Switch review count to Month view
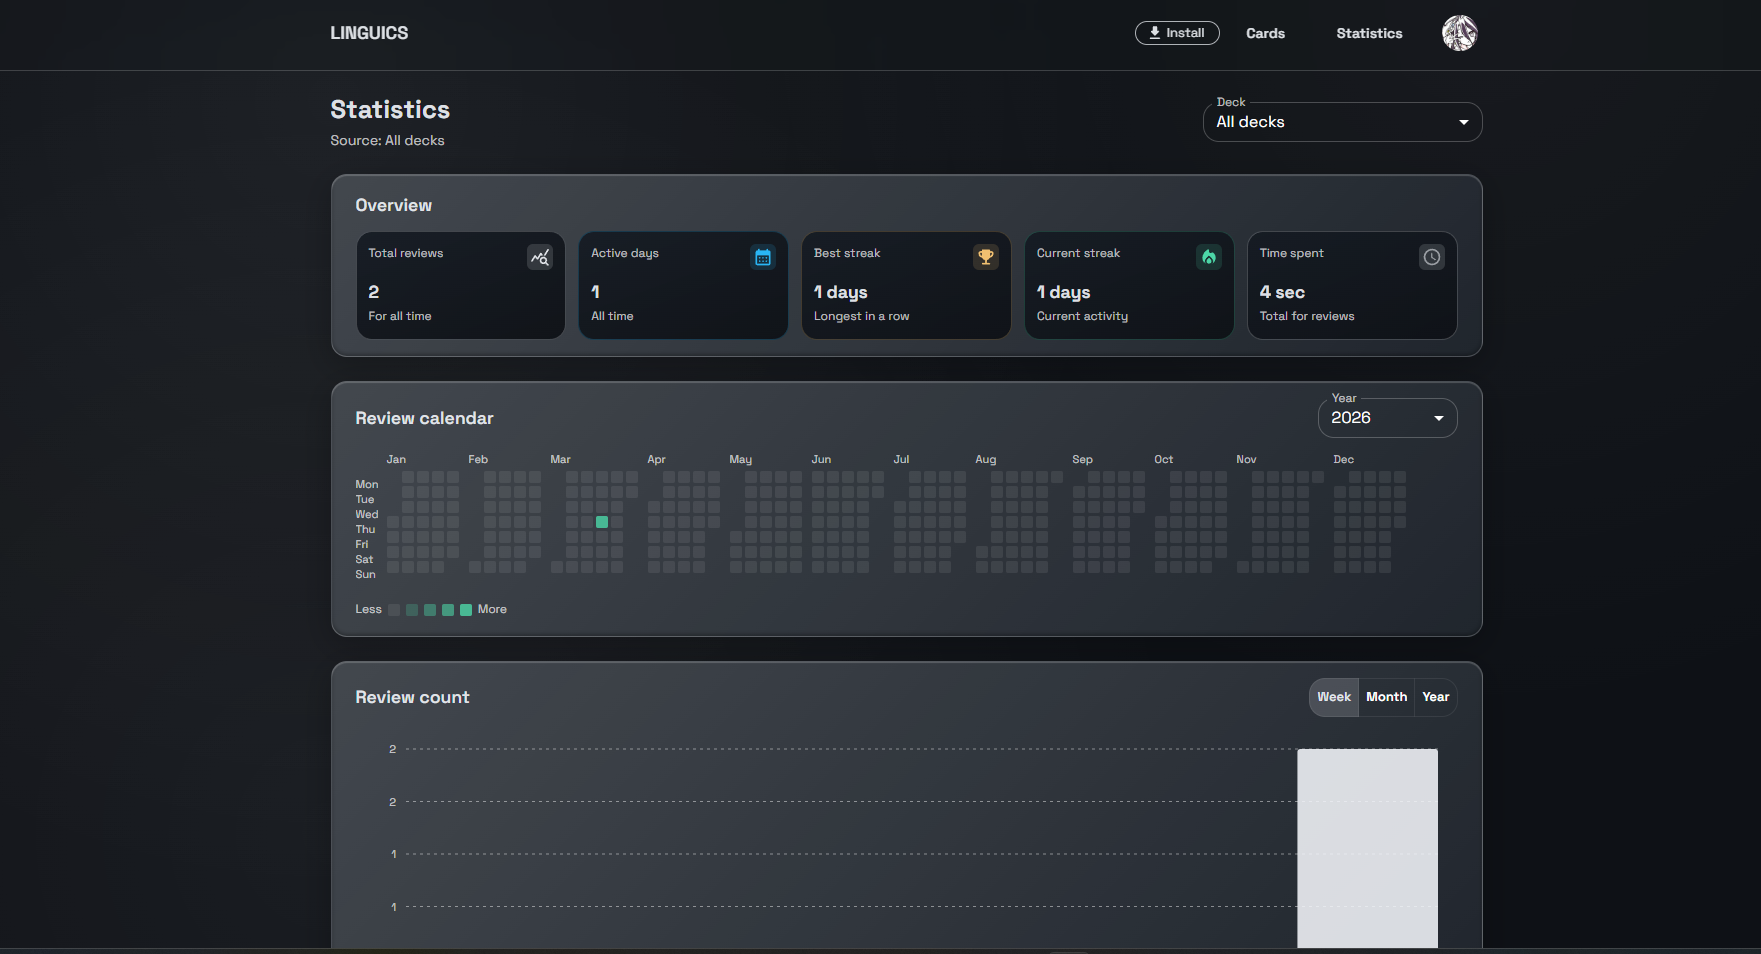 click(1386, 697)
